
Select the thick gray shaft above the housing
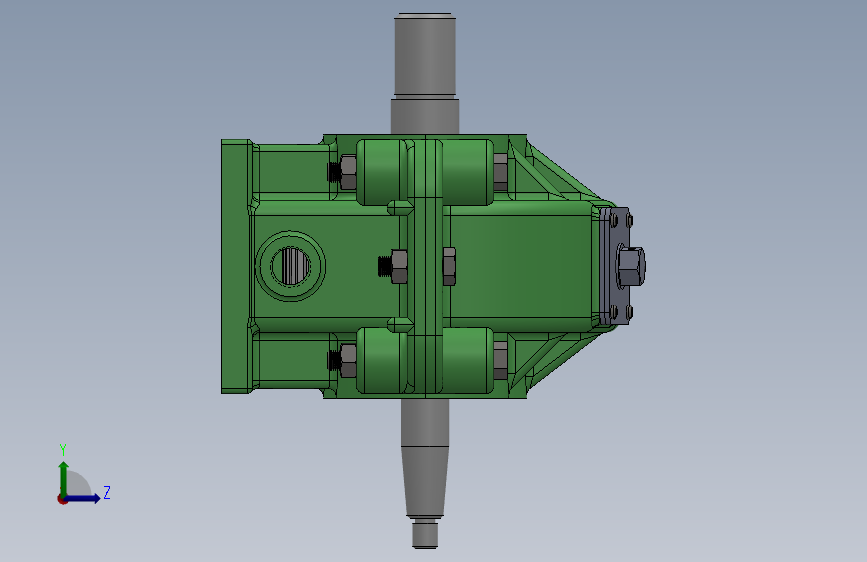[x=425, y=73]
